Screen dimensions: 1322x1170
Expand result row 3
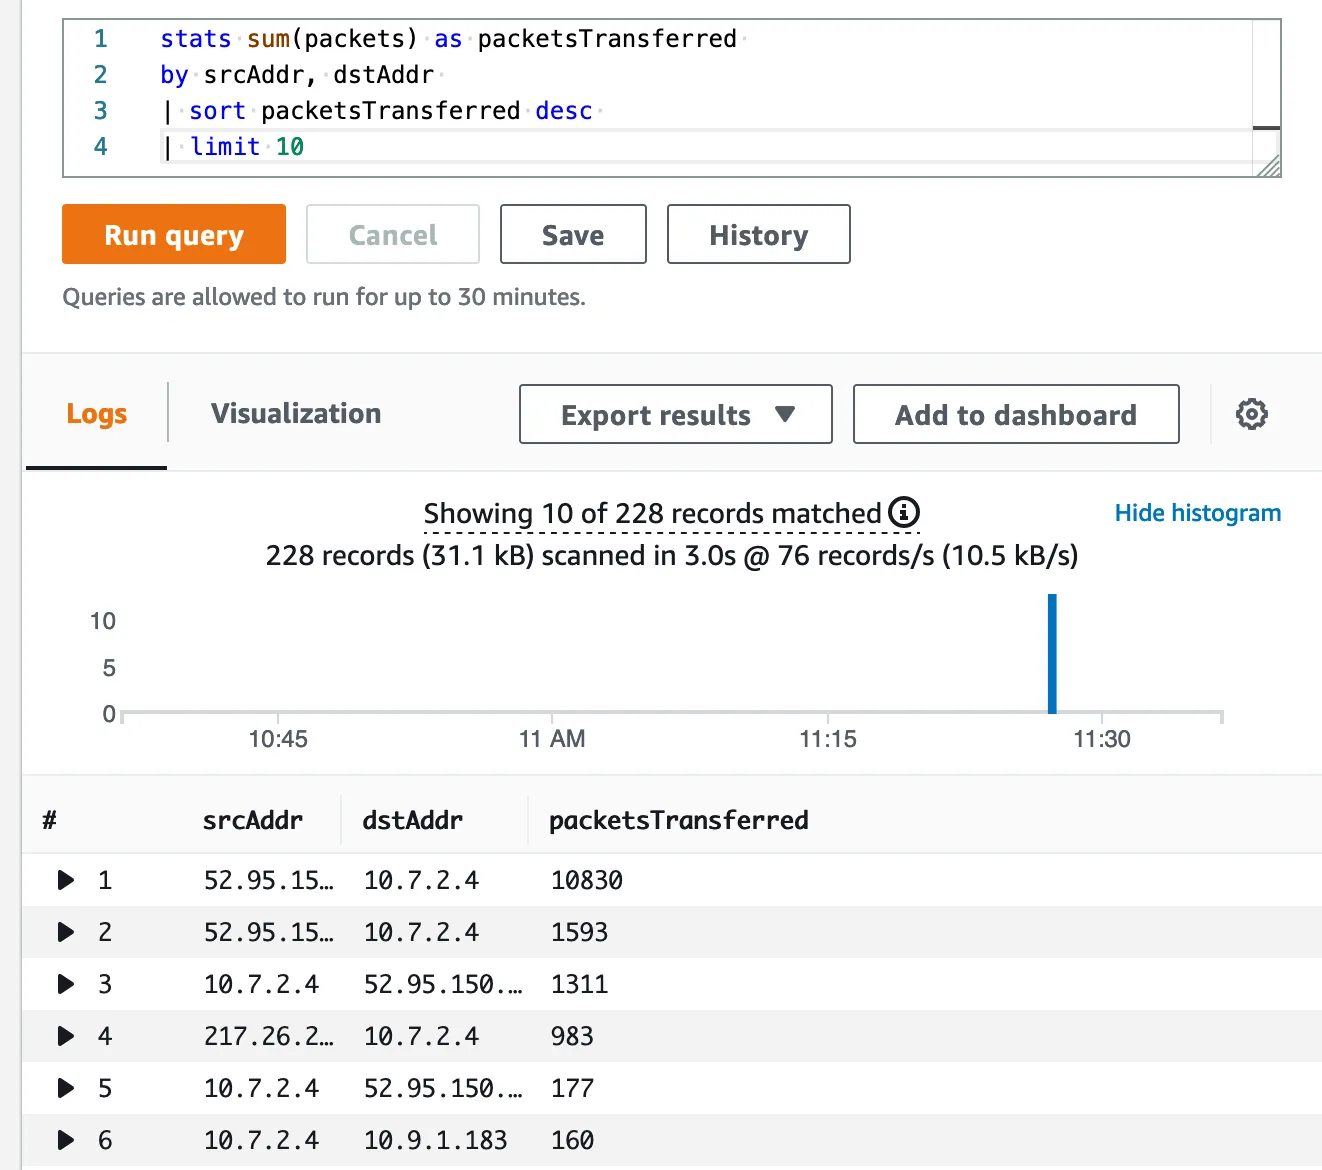[66, 984]
